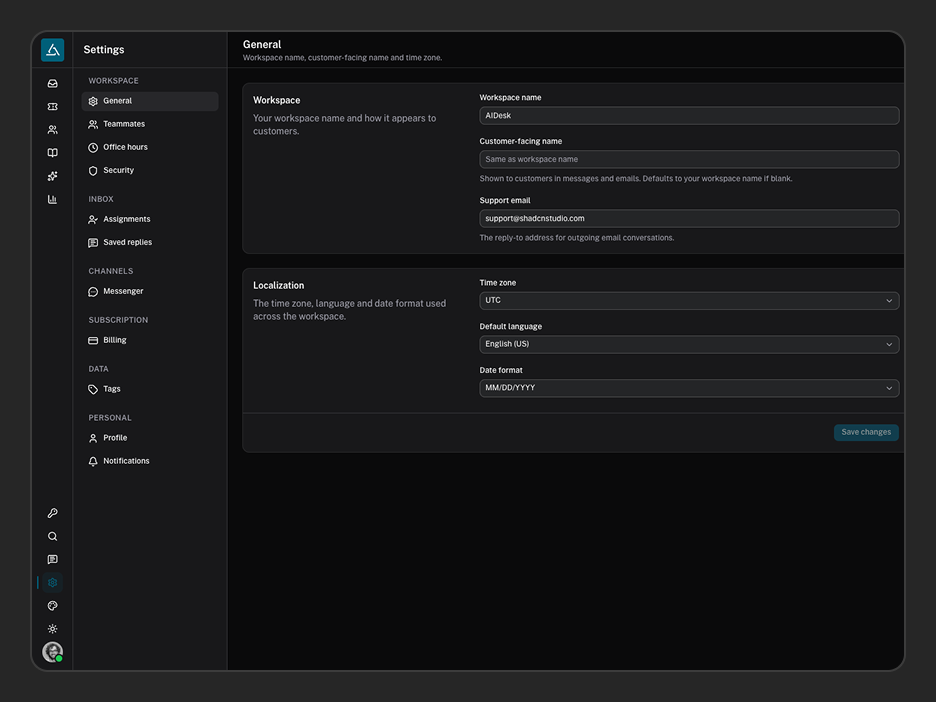Select General in the settings sidebar
This screenshot has width=936, height=702.
tap(150, 101)
